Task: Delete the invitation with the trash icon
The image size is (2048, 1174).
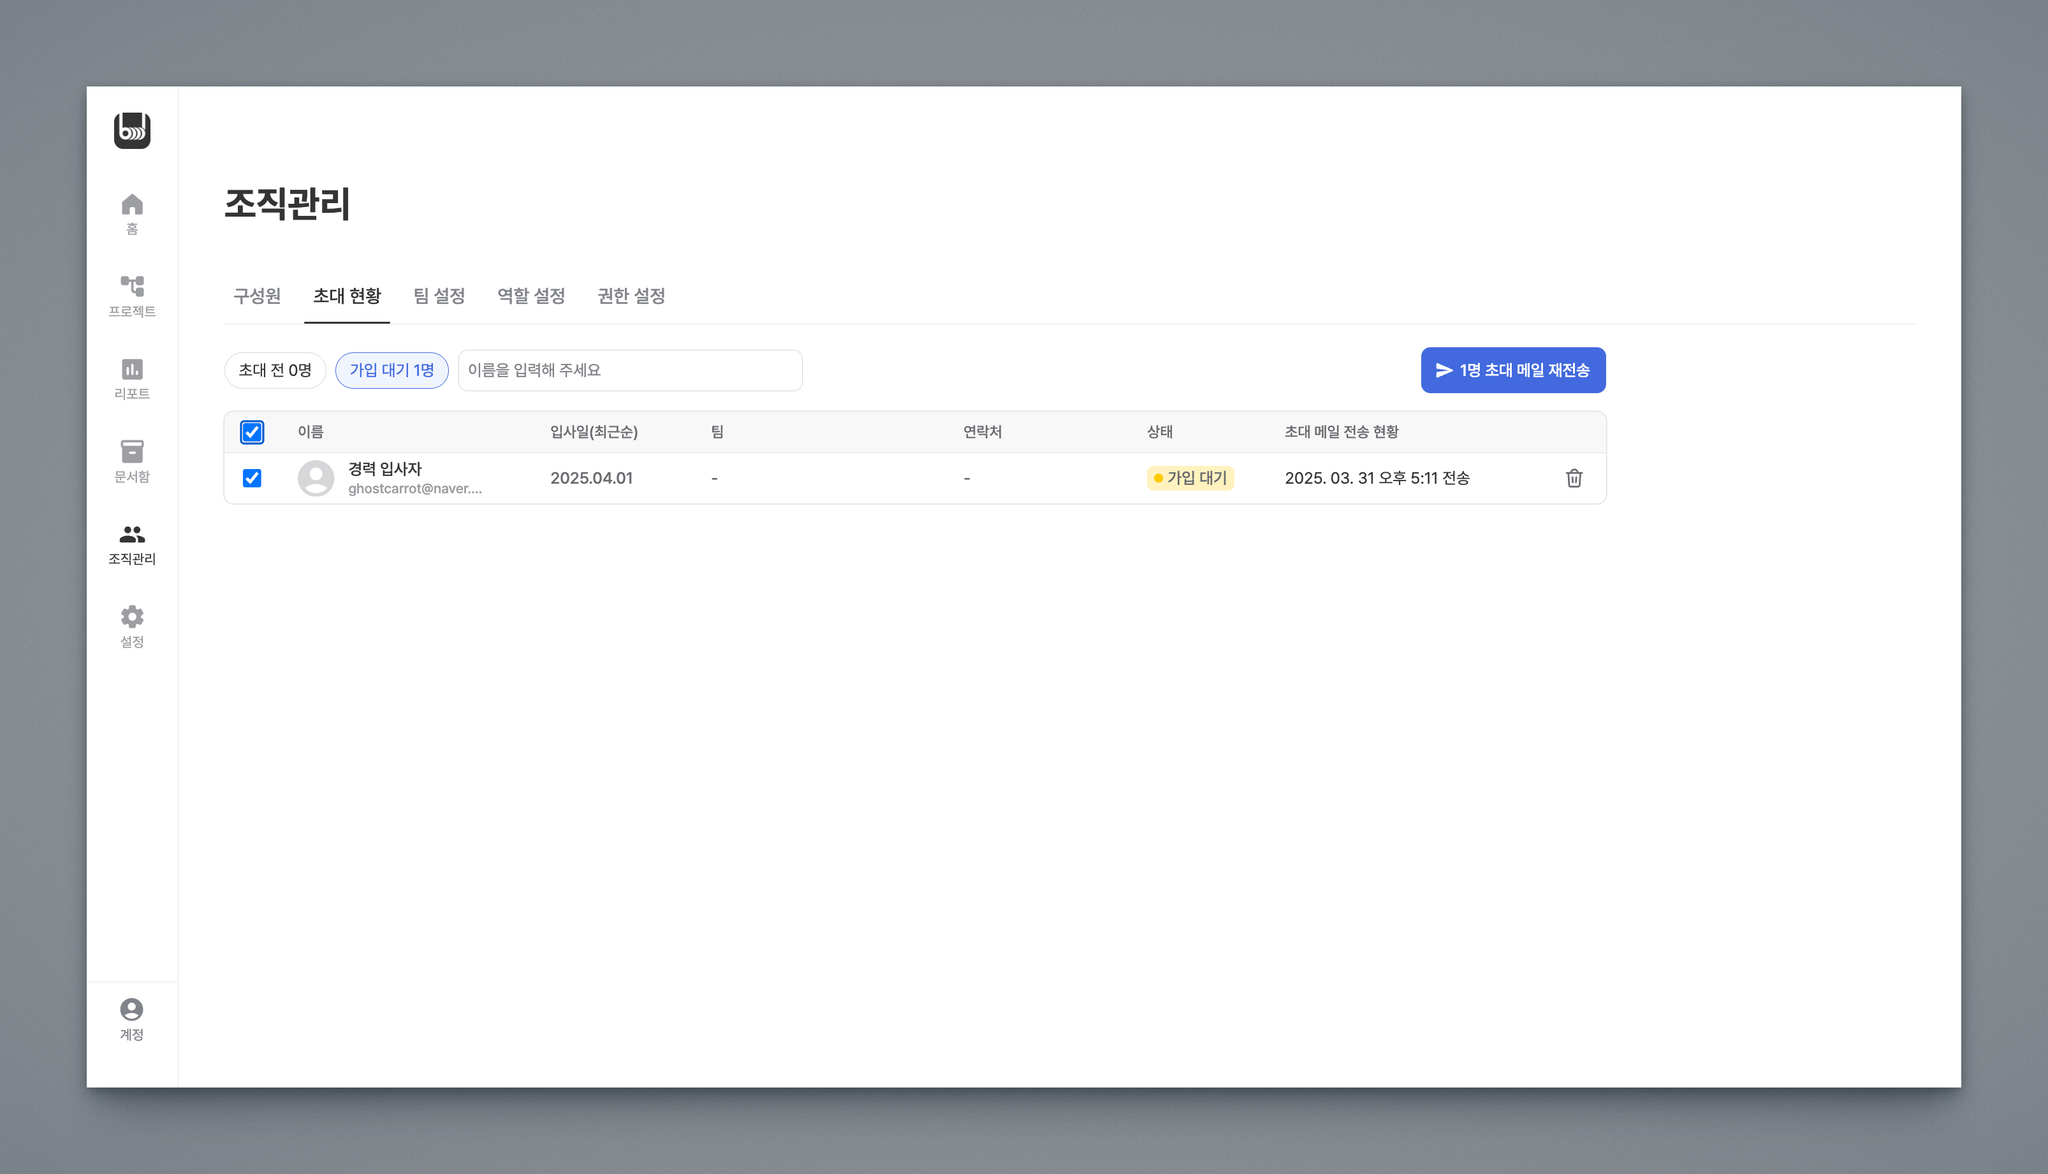Action: 1574,478
